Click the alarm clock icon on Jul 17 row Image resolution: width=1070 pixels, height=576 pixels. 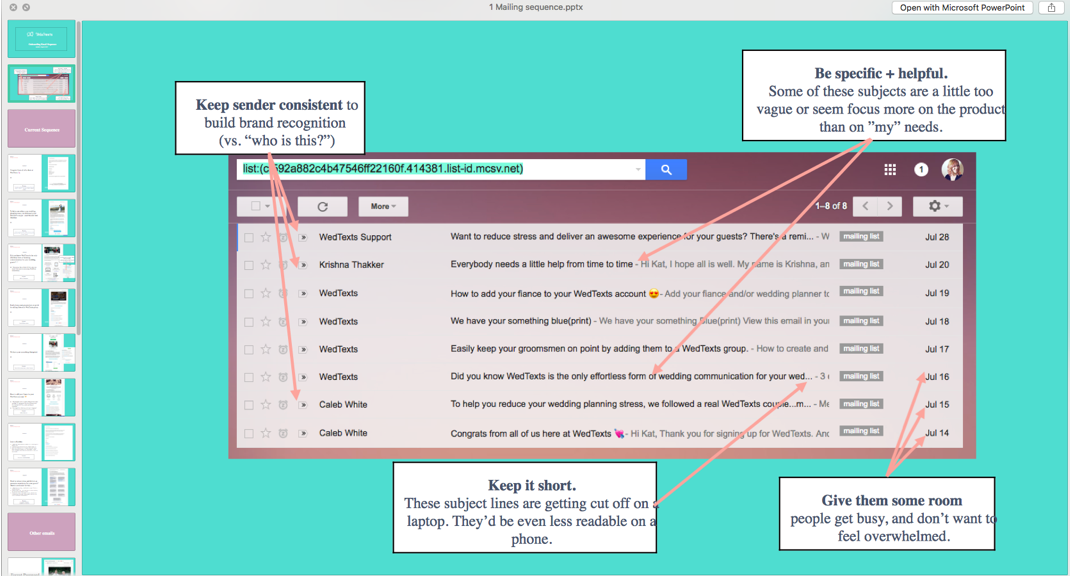click(x=283, y=349)
